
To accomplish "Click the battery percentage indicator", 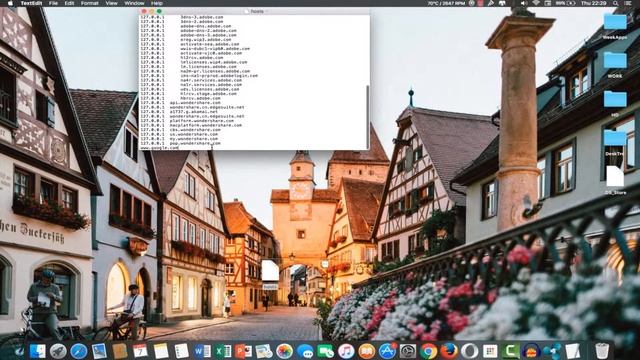I will tap(565, 3).
